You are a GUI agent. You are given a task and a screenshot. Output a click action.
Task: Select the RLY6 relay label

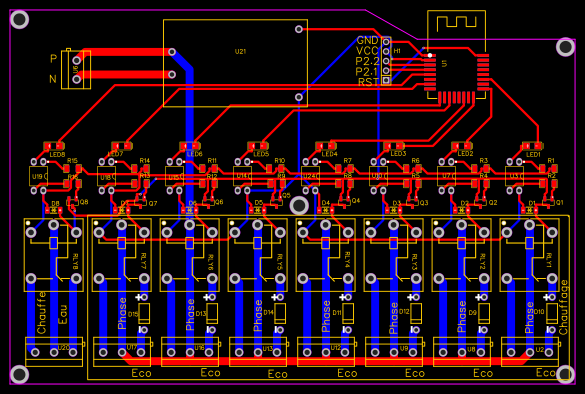[210, 263]
